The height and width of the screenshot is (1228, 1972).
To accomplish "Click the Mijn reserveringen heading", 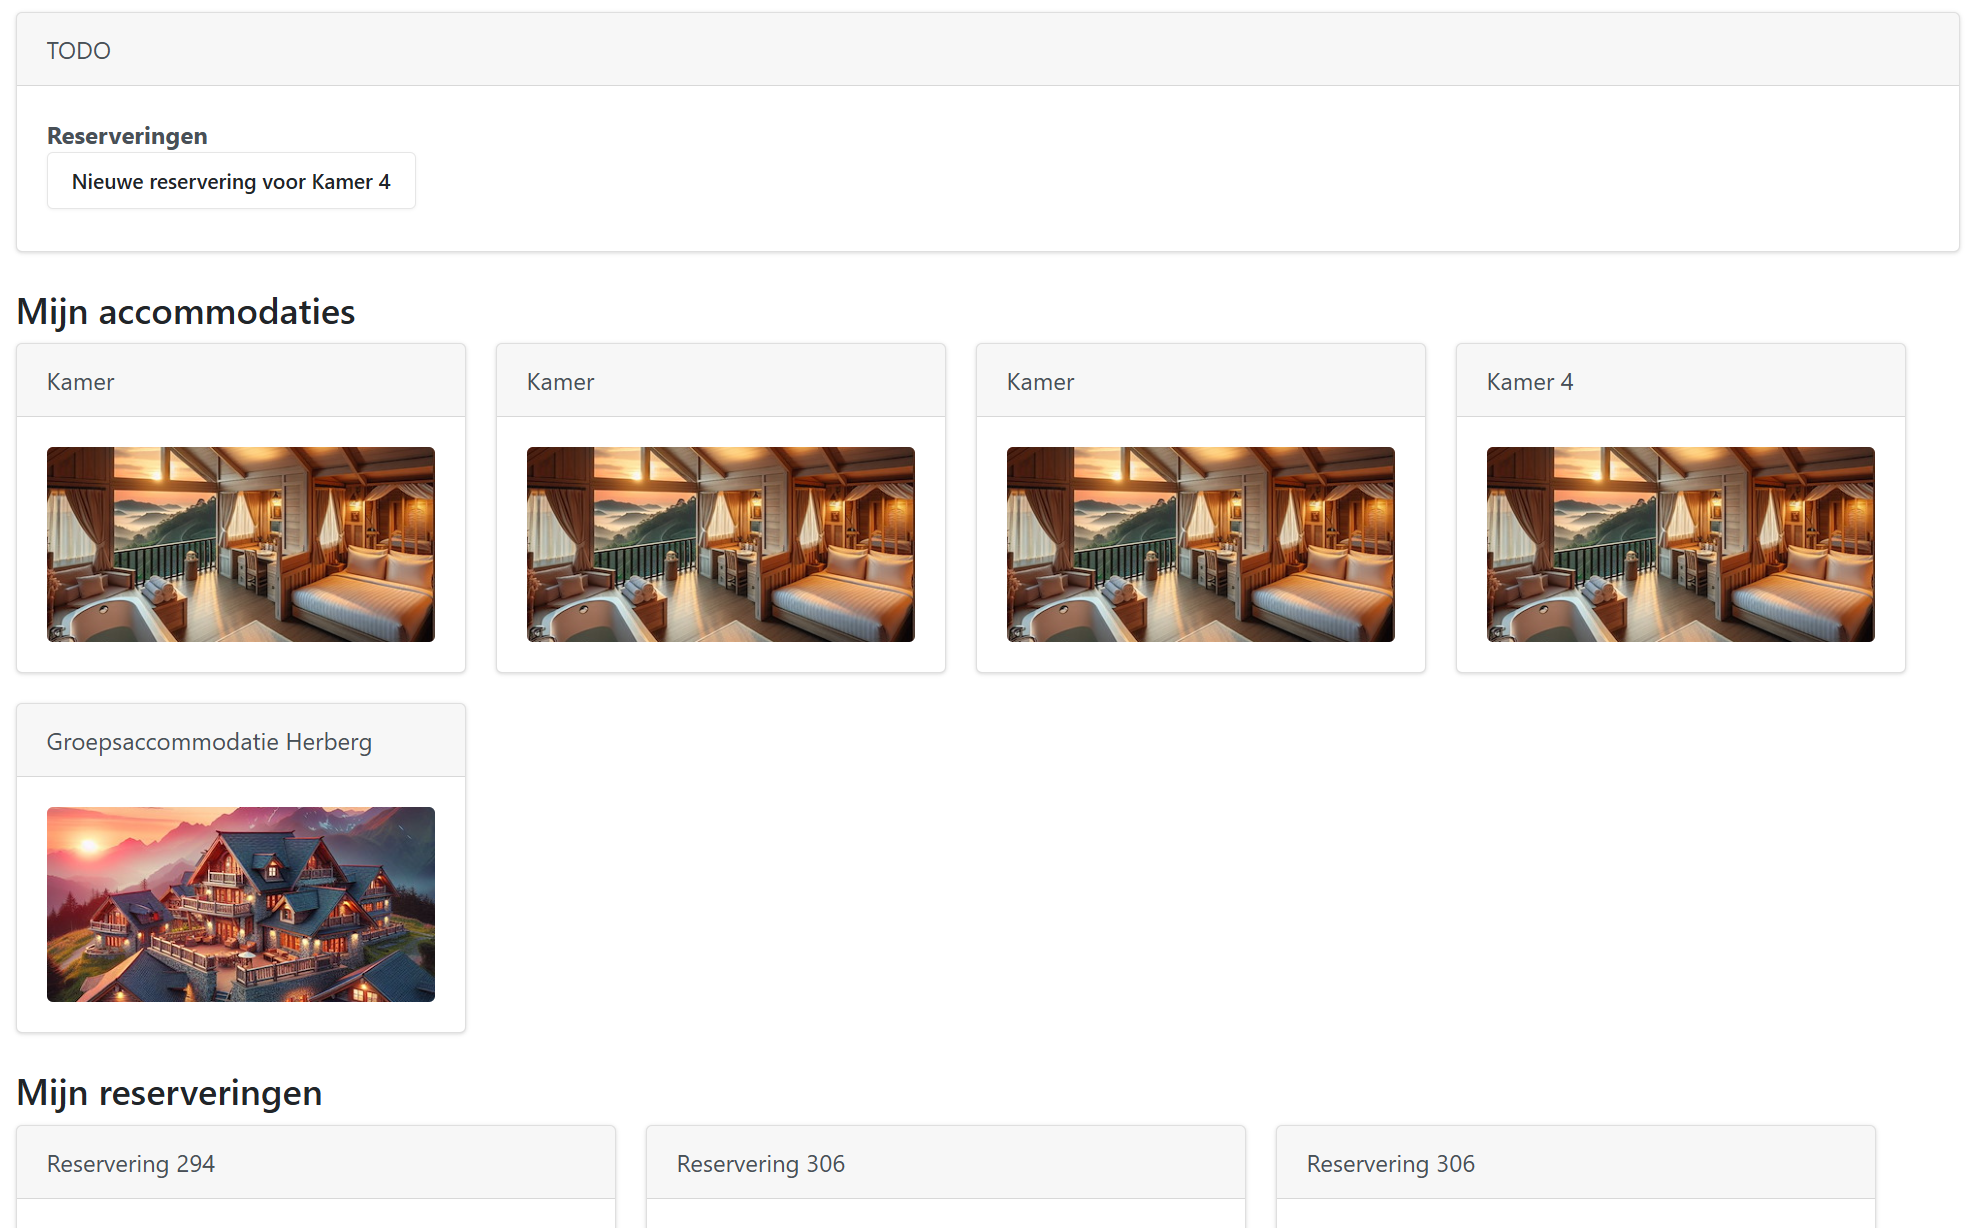I will pyautogui.click(x=169, y=1093).
